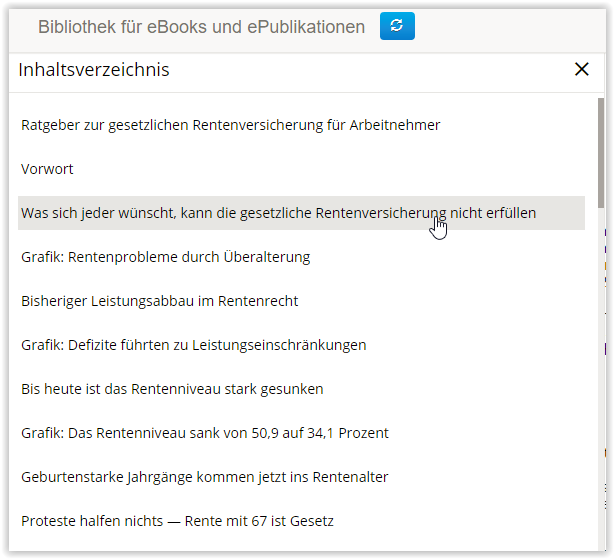Screen dimensions: 614x559
Task: Open 'Grafik: Defizite führten zu Leistungseinschränkungen'
Action: 193,345
